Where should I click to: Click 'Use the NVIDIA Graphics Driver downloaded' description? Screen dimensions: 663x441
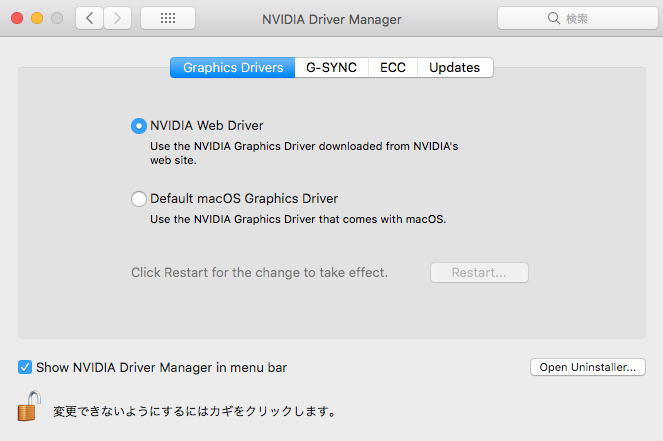click(x=304, y=153)
